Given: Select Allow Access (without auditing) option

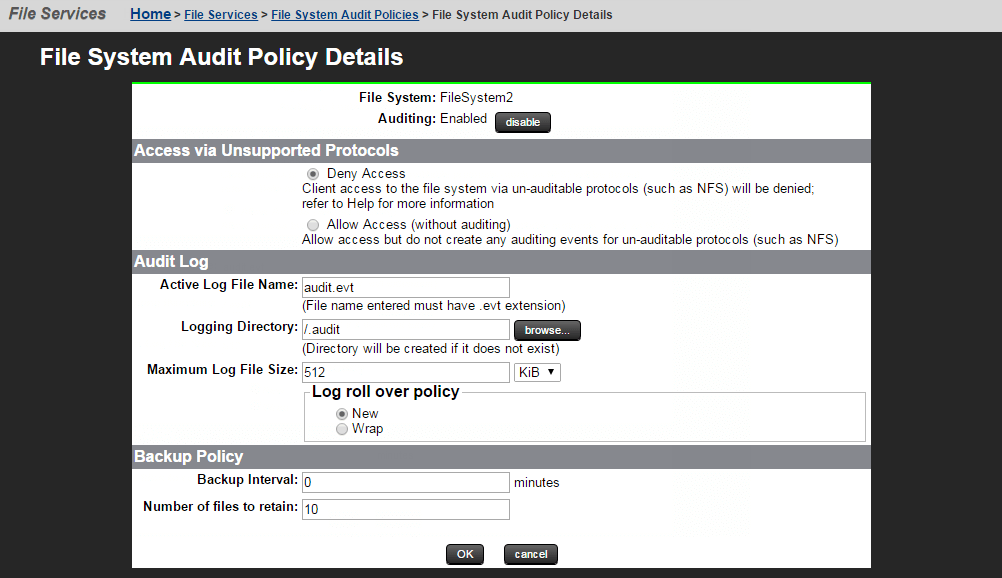Looking at the screenshot, I should pos(312,225).
